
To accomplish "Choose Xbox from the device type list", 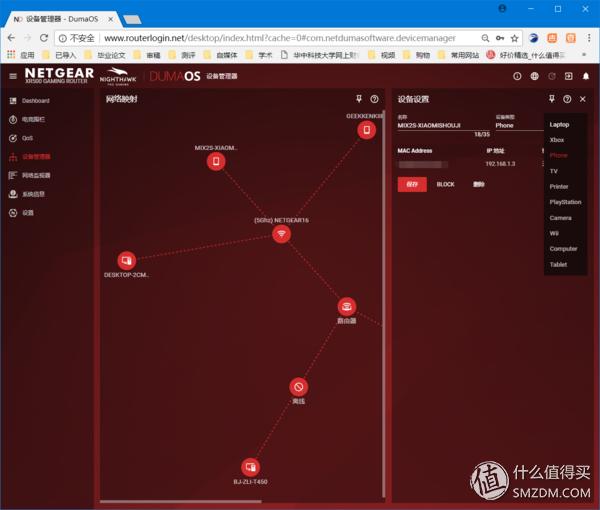I will pos(557,140).
